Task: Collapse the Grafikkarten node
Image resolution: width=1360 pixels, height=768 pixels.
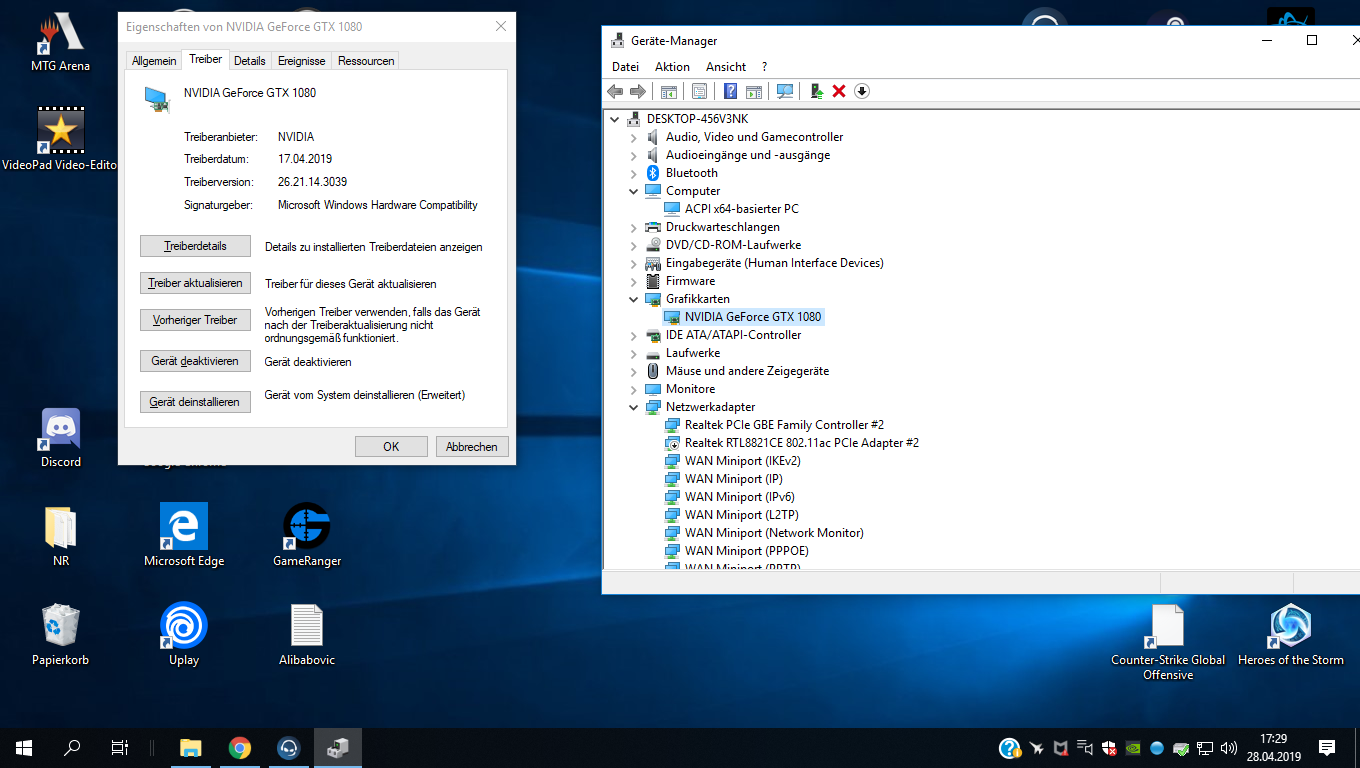Action: (x=633, y=299)
